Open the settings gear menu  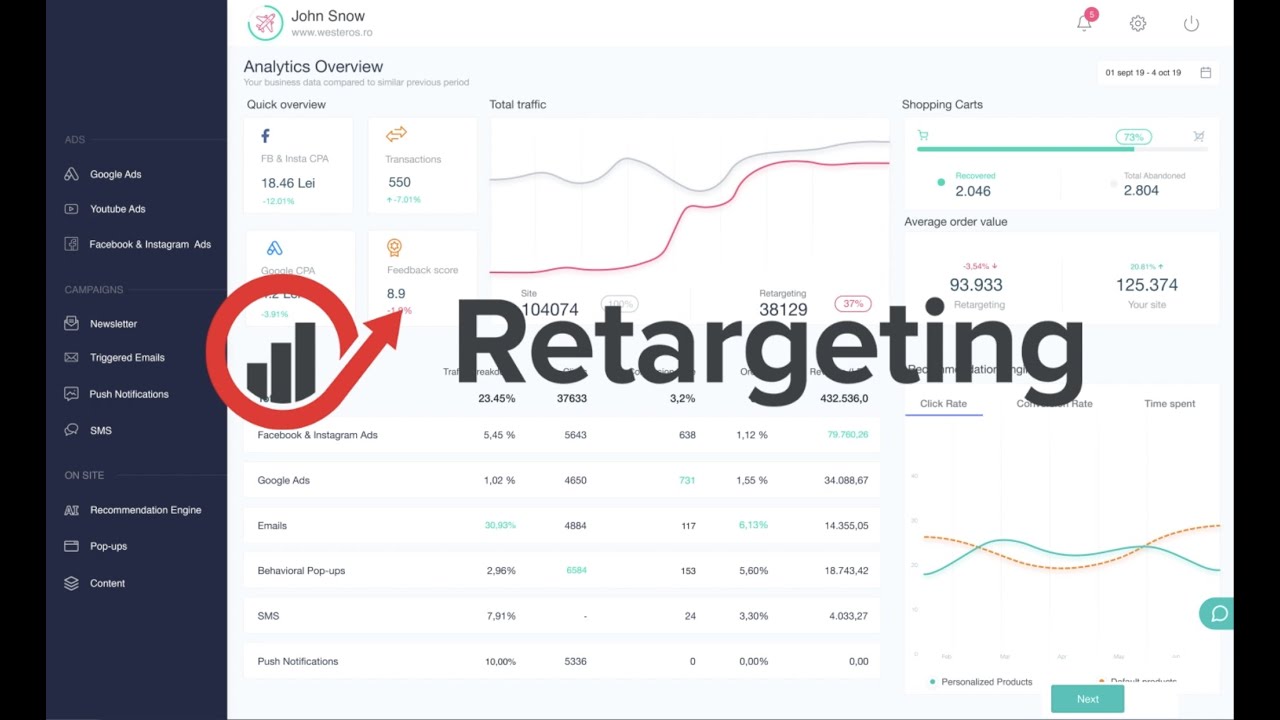(1138, 22)
